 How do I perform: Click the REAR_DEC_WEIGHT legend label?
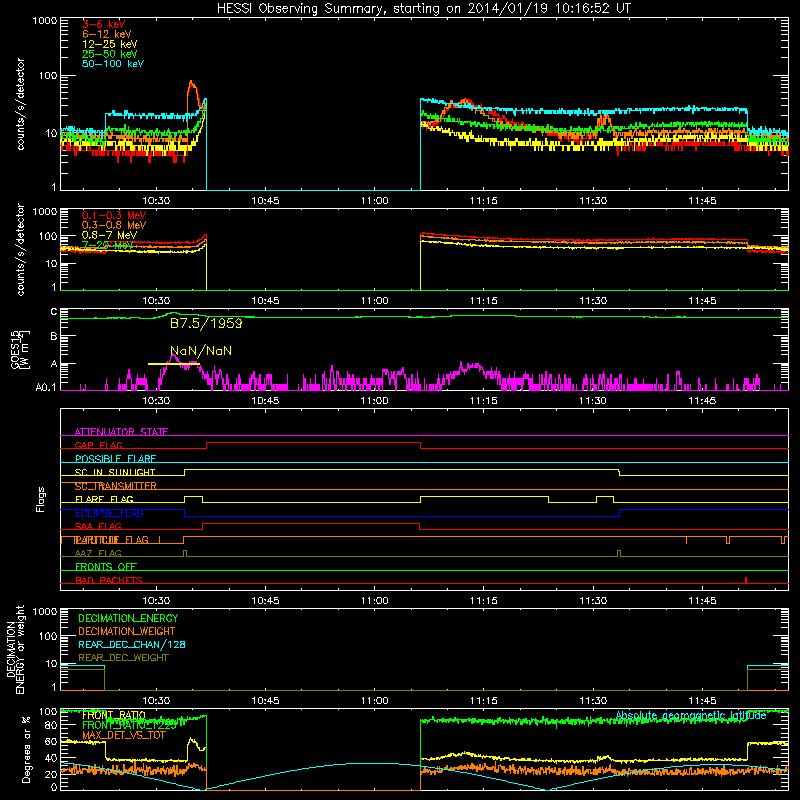[123, 658]
